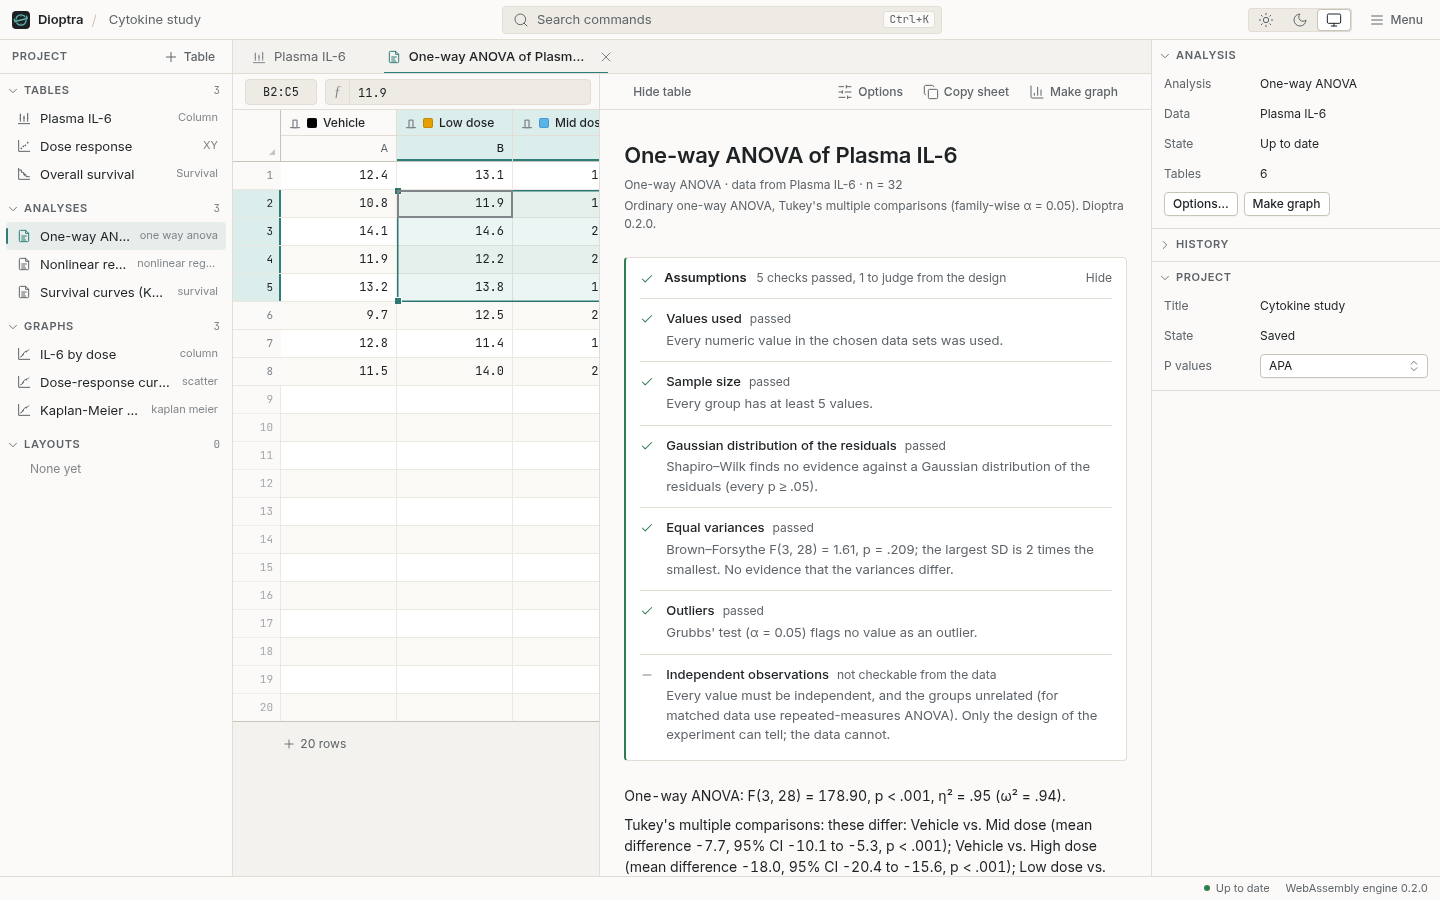Viewport: 1440px width, 900px height.
Task: Click Kaplan-Meier graph icon
Action: tap(24, 410)
